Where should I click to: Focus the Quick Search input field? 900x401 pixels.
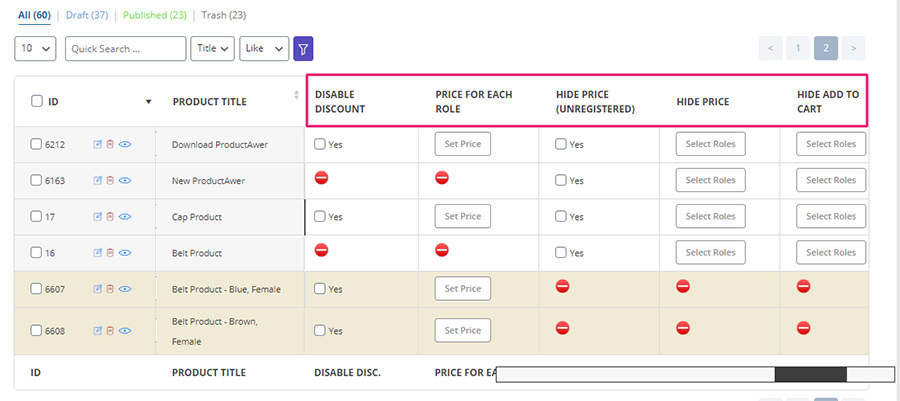(126, 49)
